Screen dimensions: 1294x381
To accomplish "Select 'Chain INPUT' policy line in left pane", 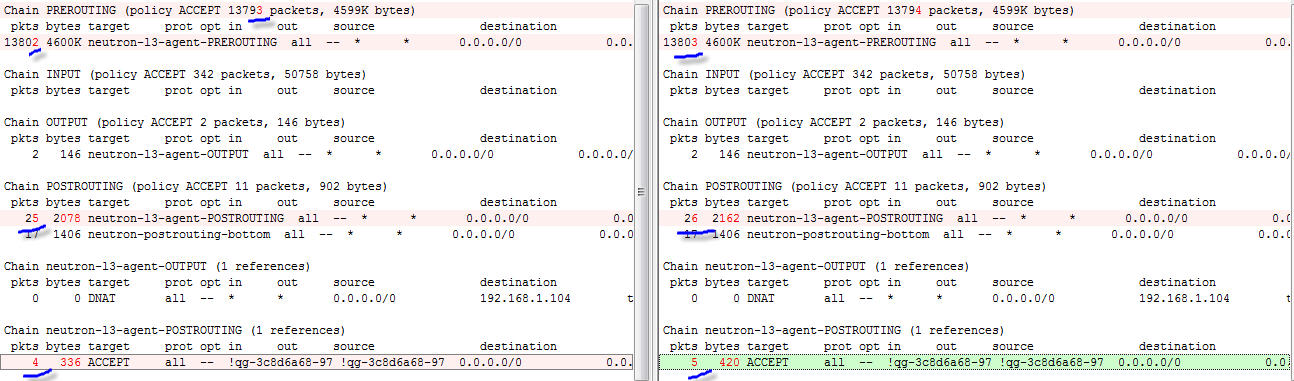I will [185, 75].
